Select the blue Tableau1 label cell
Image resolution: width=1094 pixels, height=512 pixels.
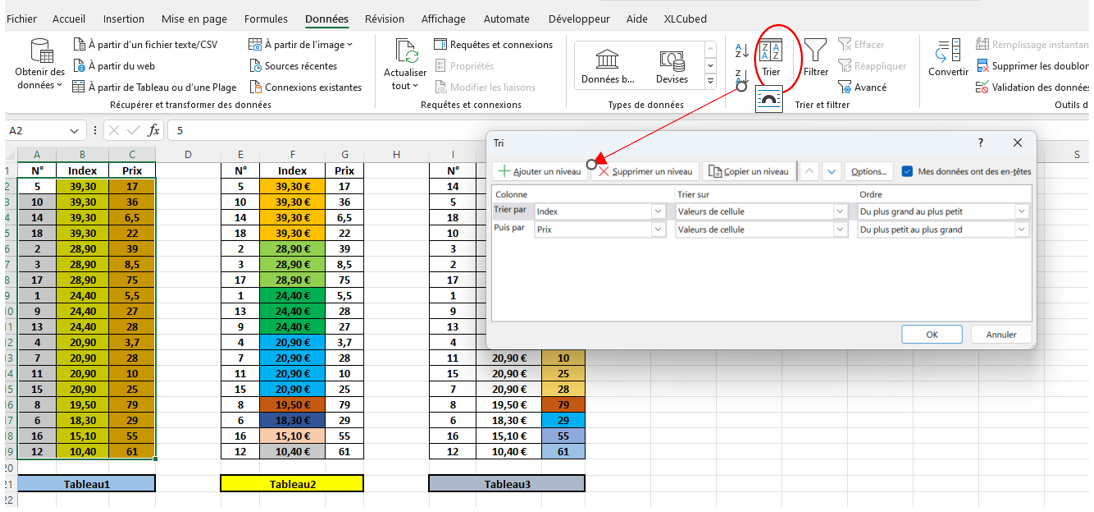[87, 483]
